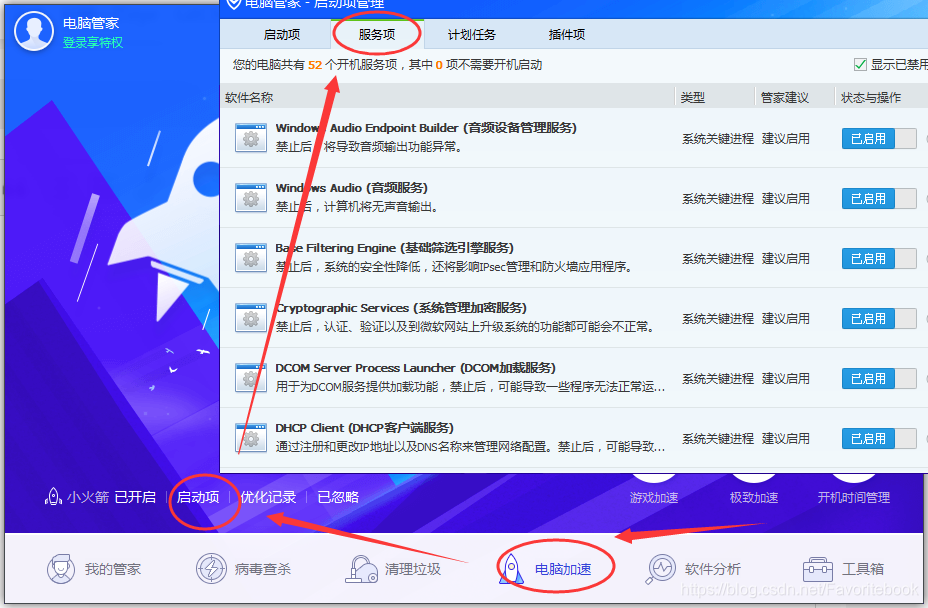Click 状态与操作 column header
928x608 pixels.
[871, 98]
